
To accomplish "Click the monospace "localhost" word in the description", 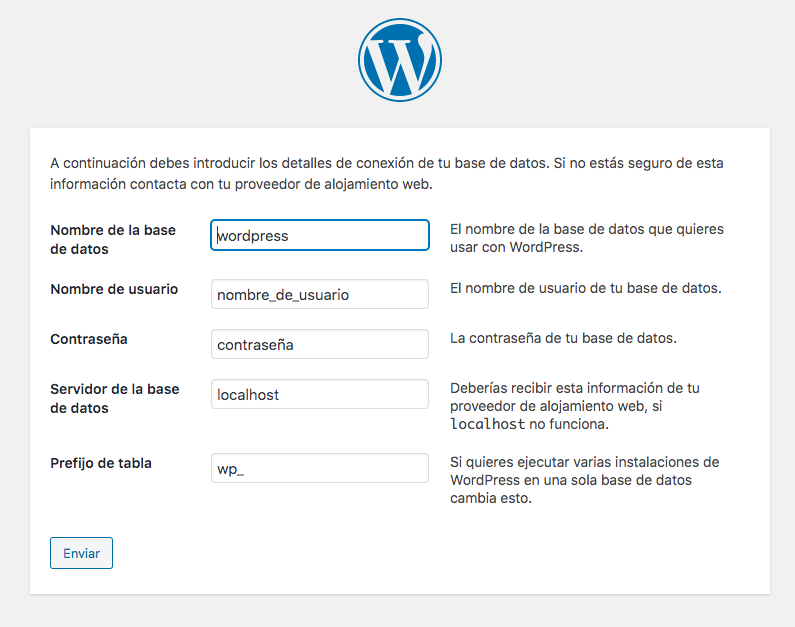I will [488, 424].
